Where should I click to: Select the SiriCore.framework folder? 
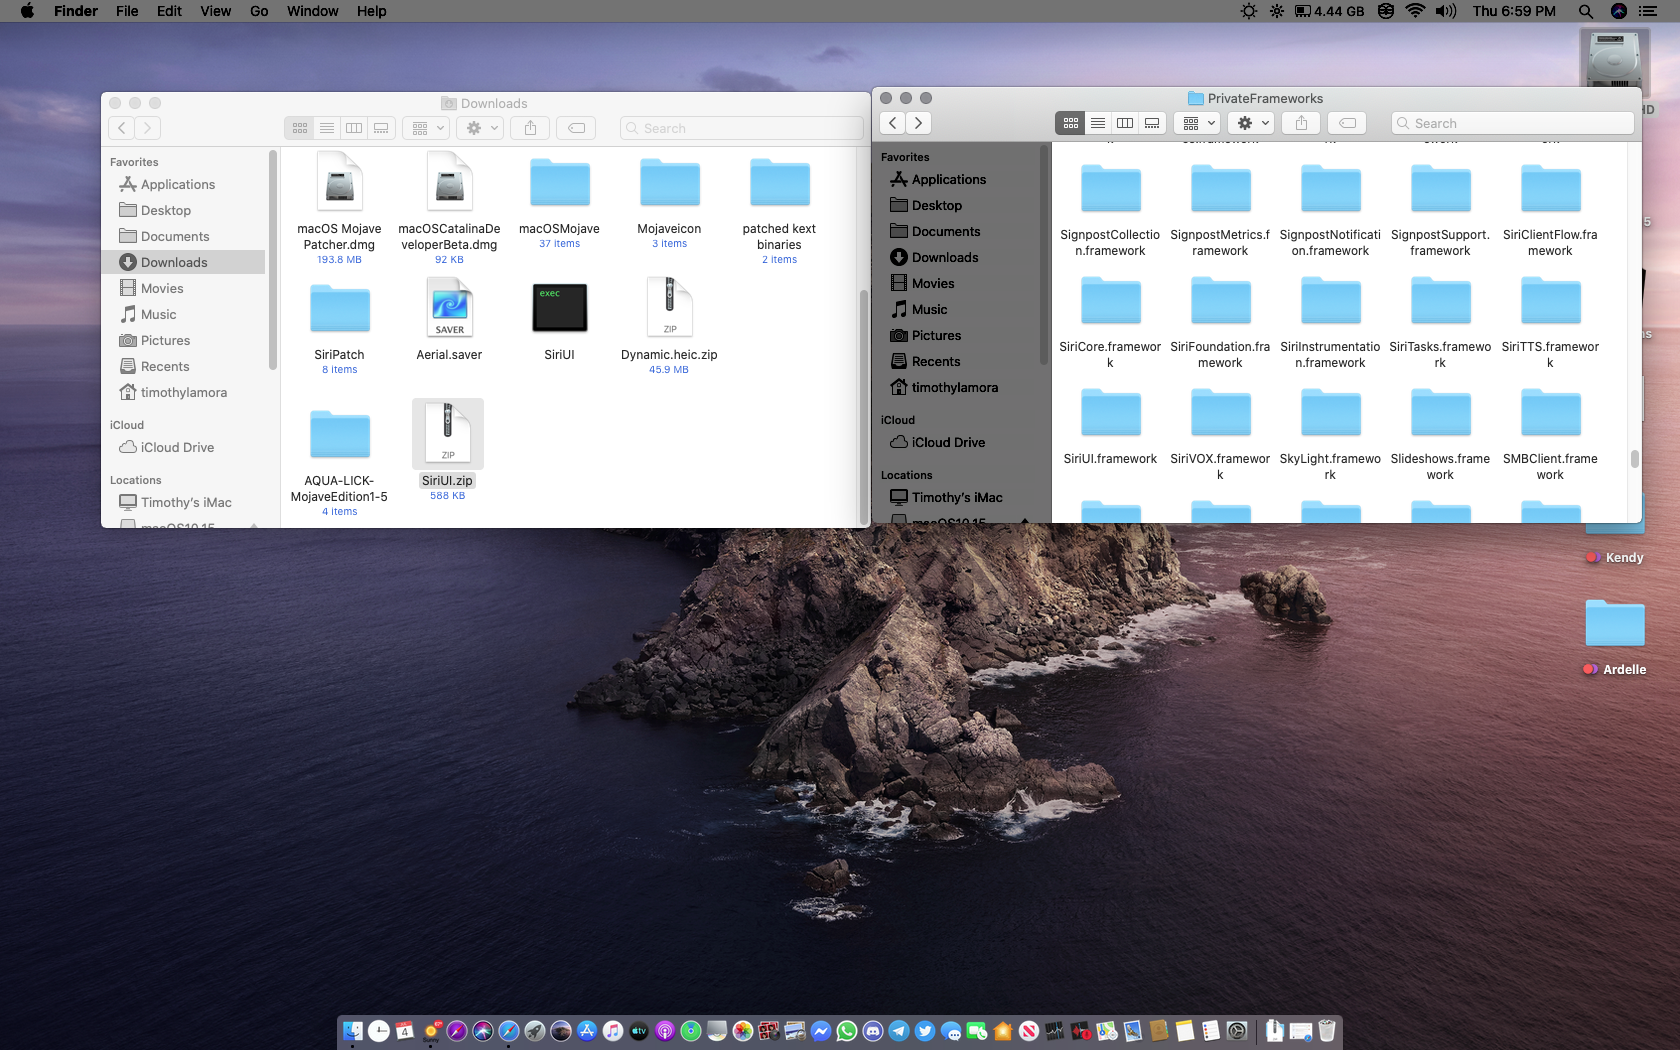pyautogui.click(x=1110, y=301)
